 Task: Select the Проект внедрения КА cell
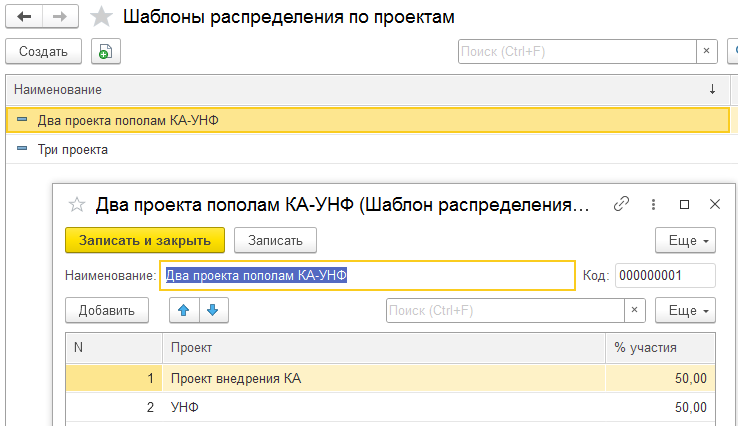384,378
